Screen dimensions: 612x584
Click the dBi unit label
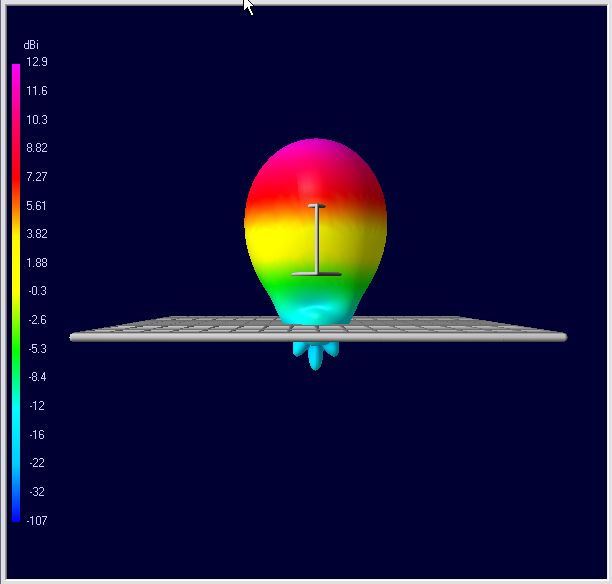[31, 45]
